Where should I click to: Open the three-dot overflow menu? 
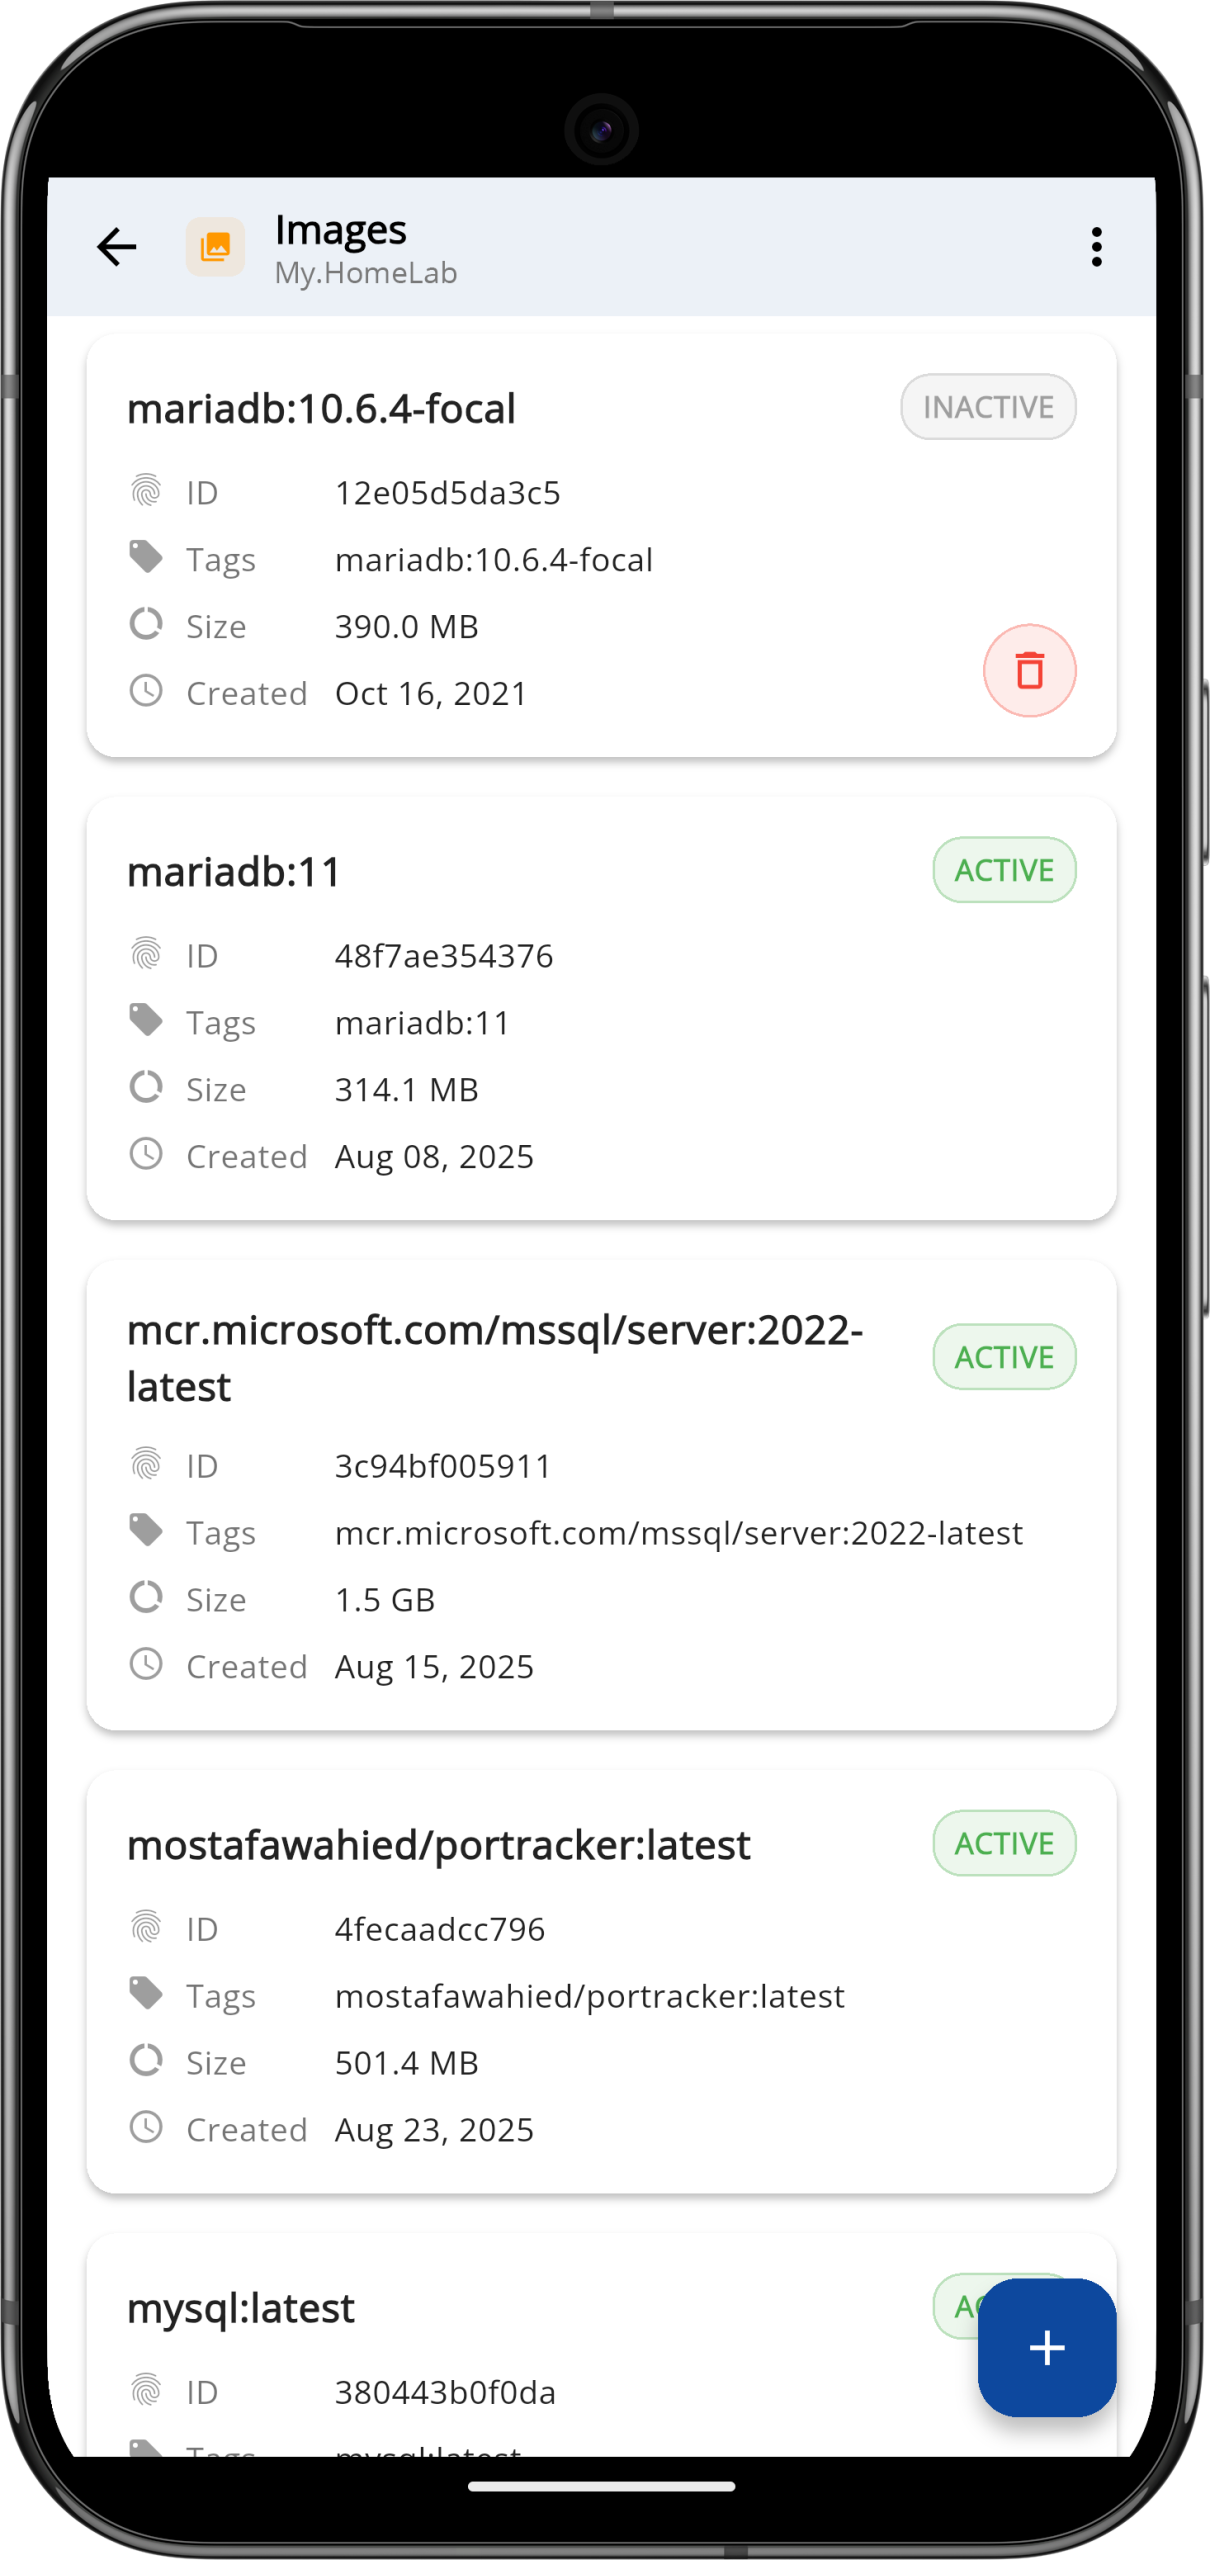tap(1096, 247)
